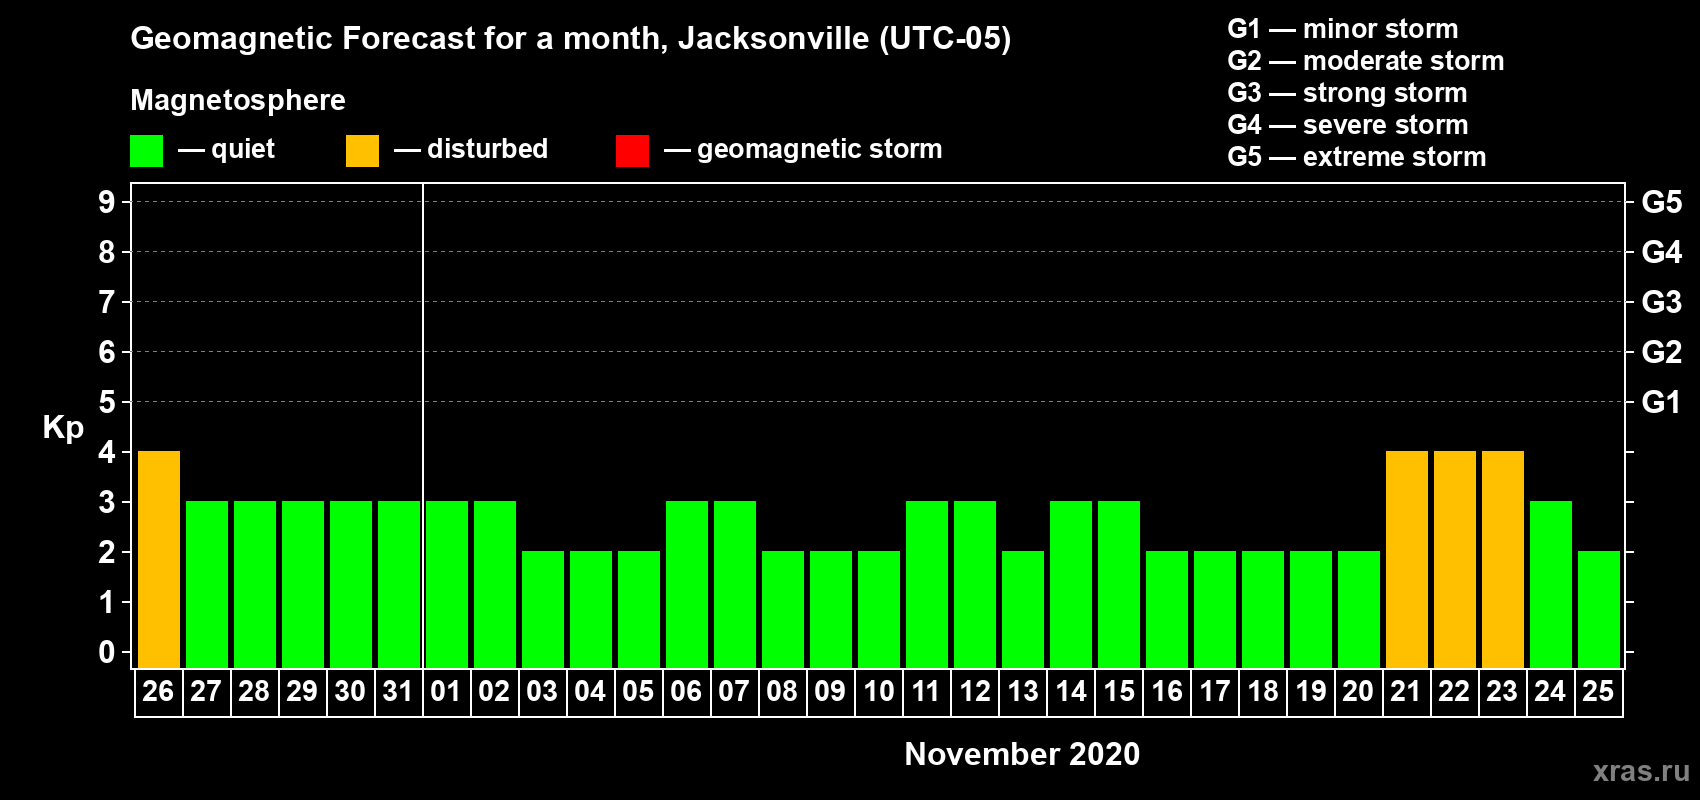
Task: Click date label 04 on the axis
Action: pyautogui.click(x=590, y=691)
